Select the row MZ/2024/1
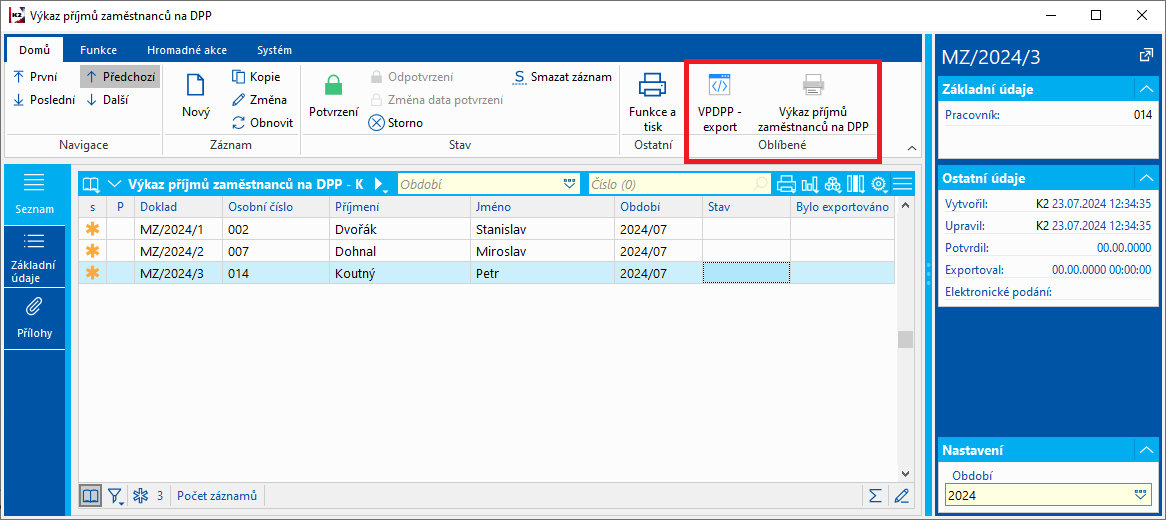Image resolution: width=1166 pixels, height=520 pixels. [487, 228]
